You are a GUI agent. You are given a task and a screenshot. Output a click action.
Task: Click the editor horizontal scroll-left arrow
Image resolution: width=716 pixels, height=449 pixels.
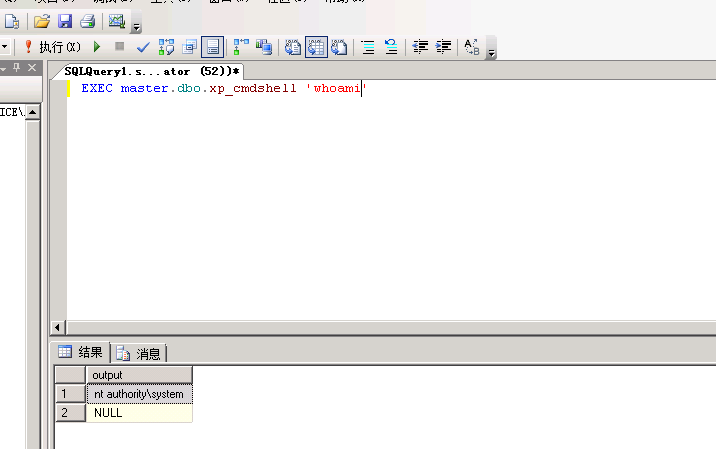[x=57, y=327]
